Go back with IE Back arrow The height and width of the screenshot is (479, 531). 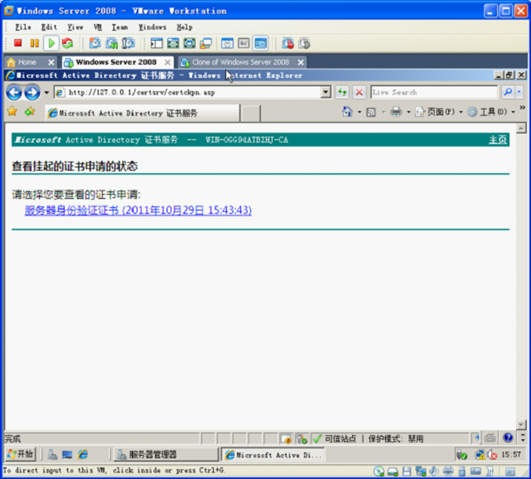click(14, 92)
